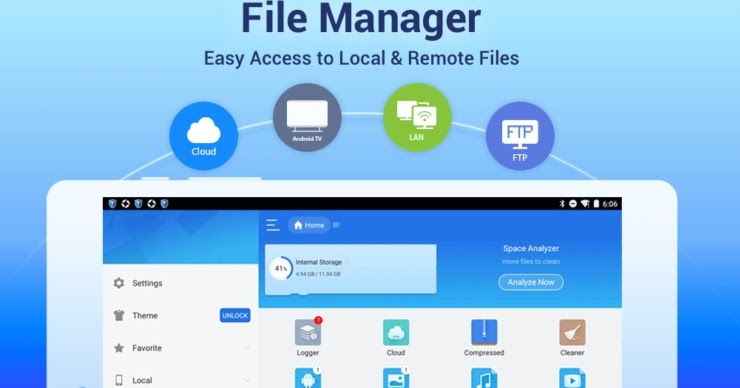The height and width of the screenshot is (388, 740).
Task: Open Theme in the sidebar
Action: pos(181,315)
